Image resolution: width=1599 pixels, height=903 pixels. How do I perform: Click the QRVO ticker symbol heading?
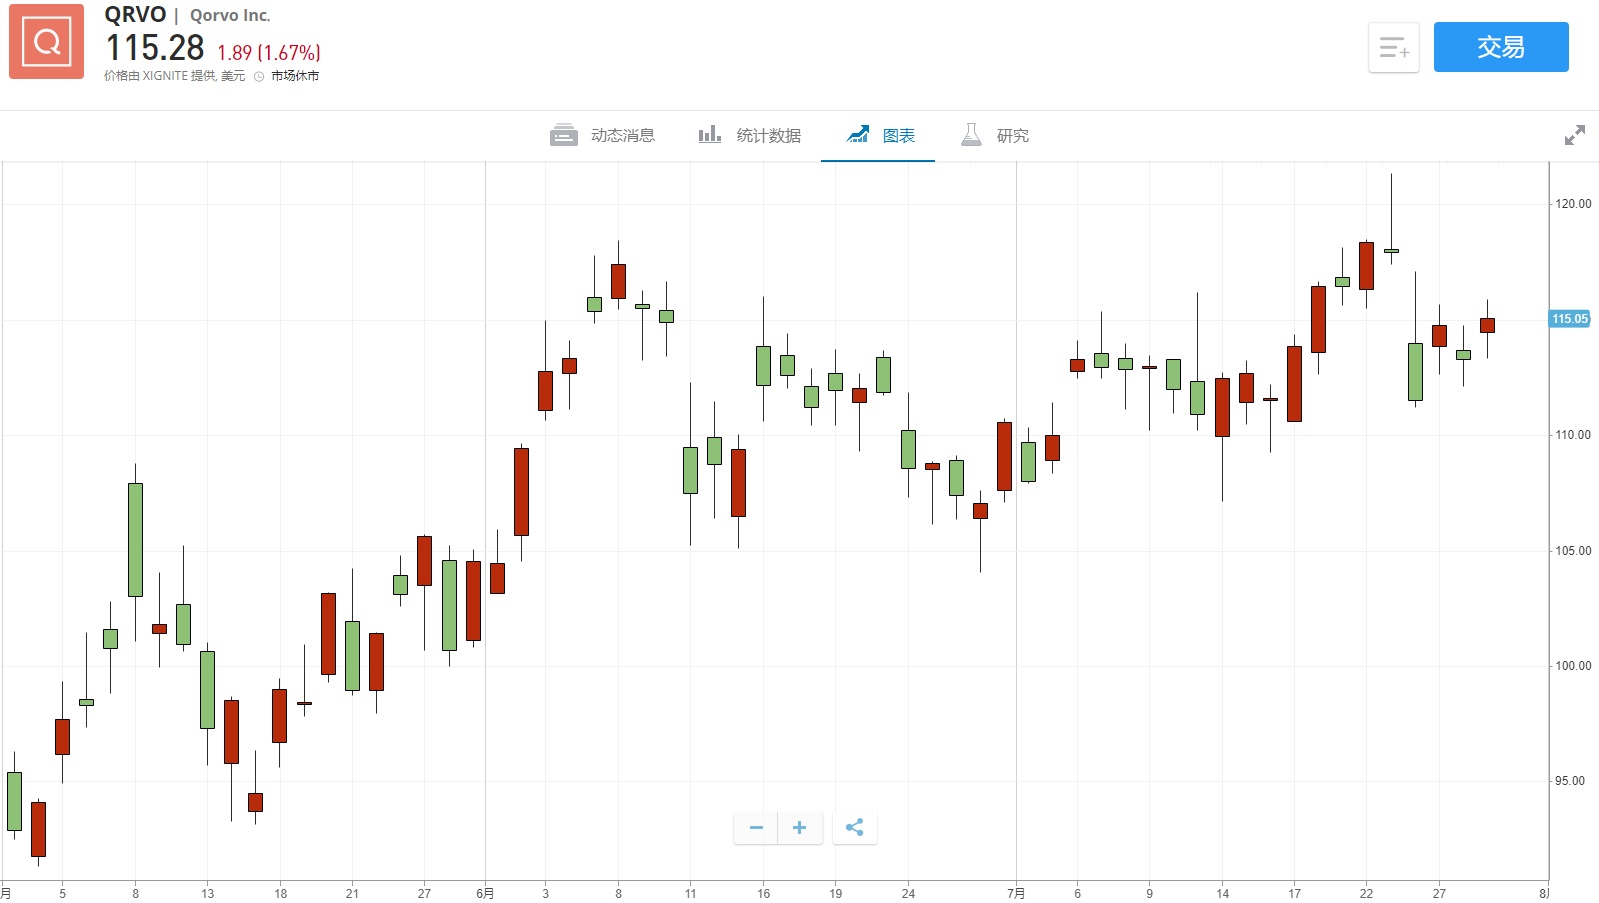click(x=135, y=15)
